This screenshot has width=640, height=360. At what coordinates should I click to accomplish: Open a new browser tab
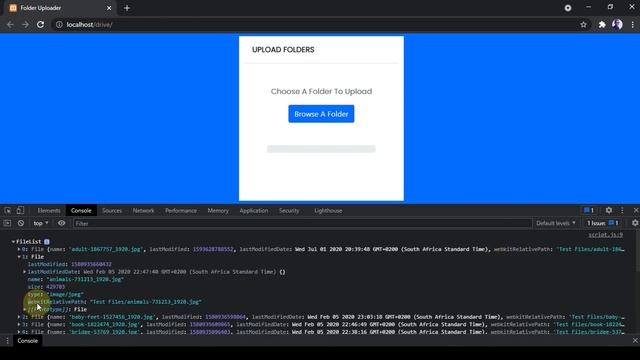[x=127, y=8]
